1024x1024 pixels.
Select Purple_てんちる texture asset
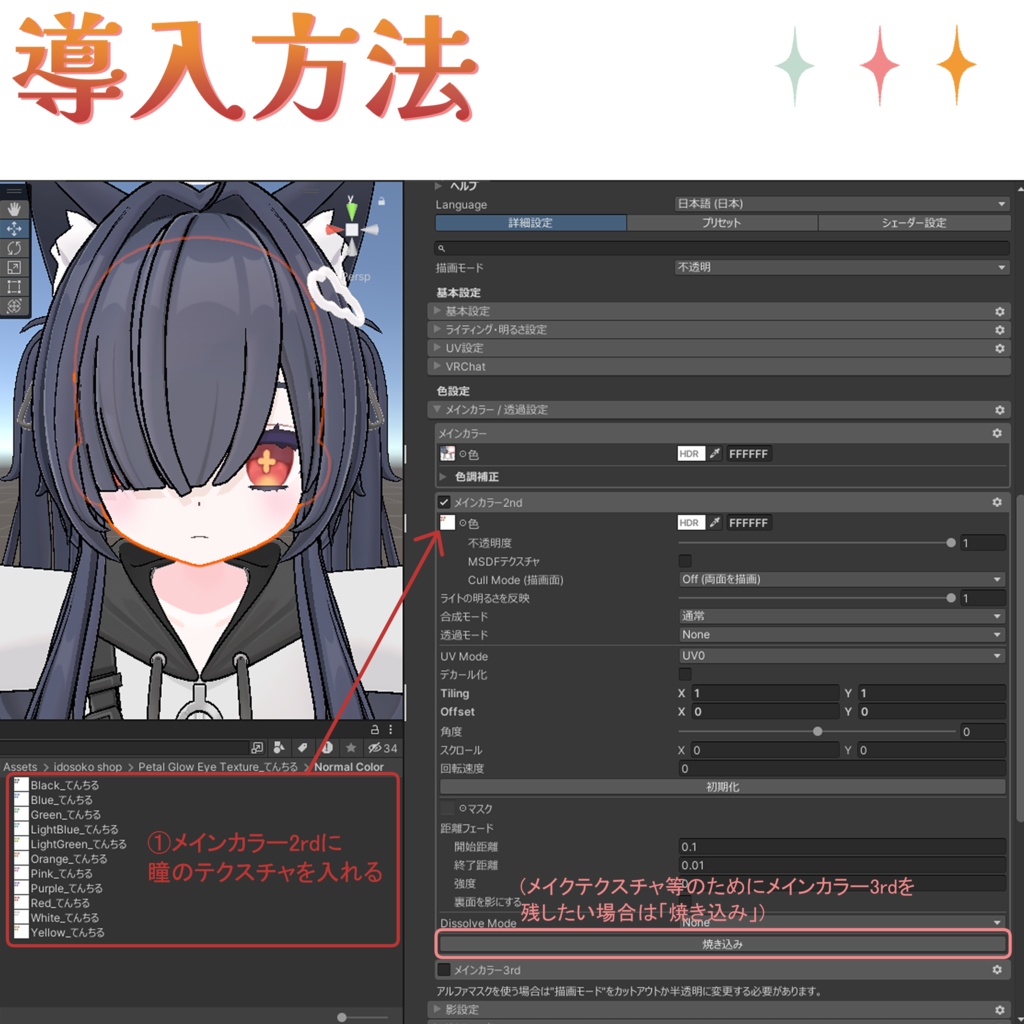coord(66,888)
